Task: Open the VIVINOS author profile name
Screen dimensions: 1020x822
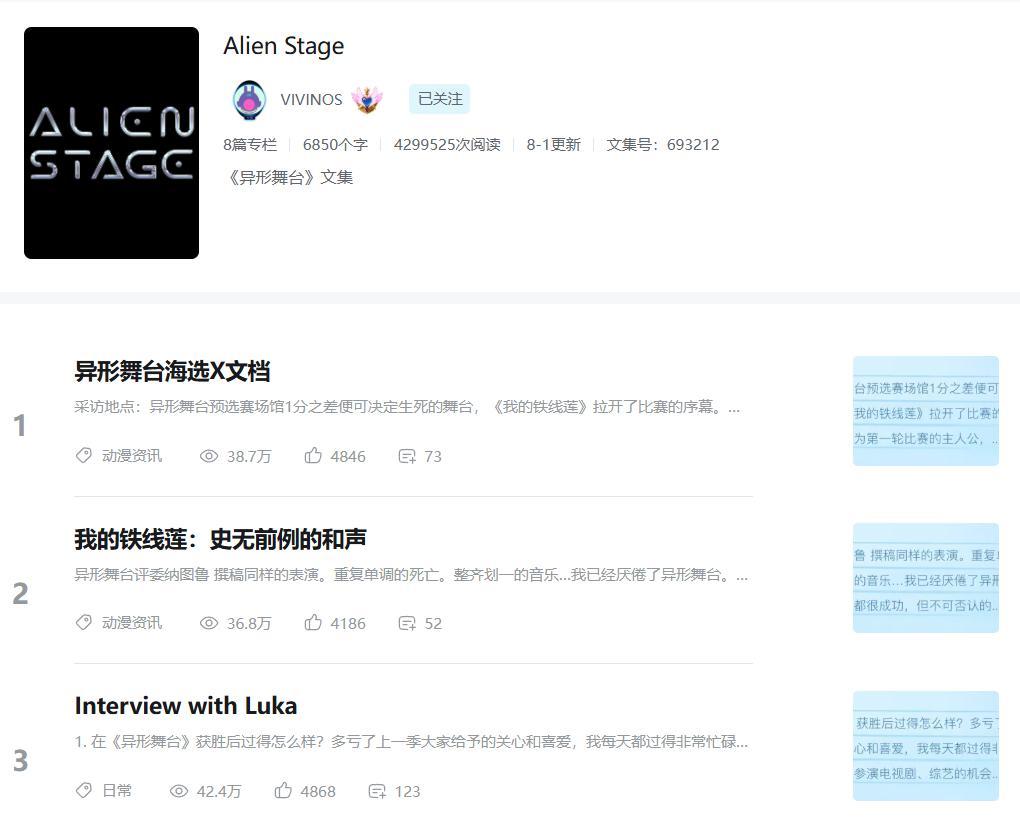Action: click(311, 100)
